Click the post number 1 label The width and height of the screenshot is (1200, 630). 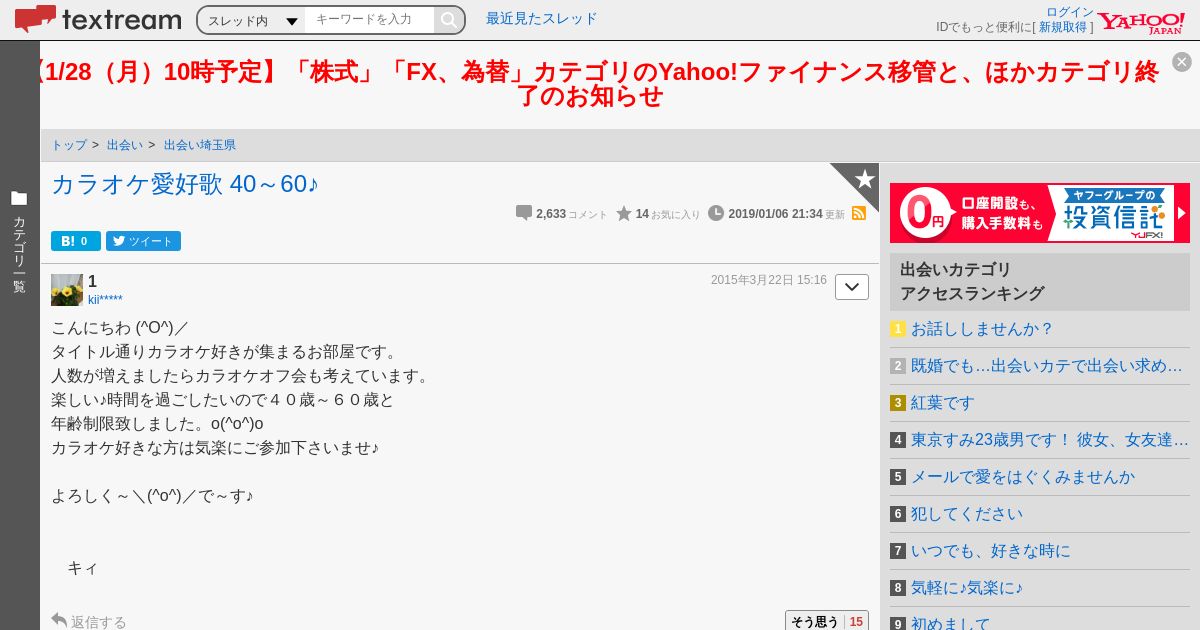tap(92, 281)
